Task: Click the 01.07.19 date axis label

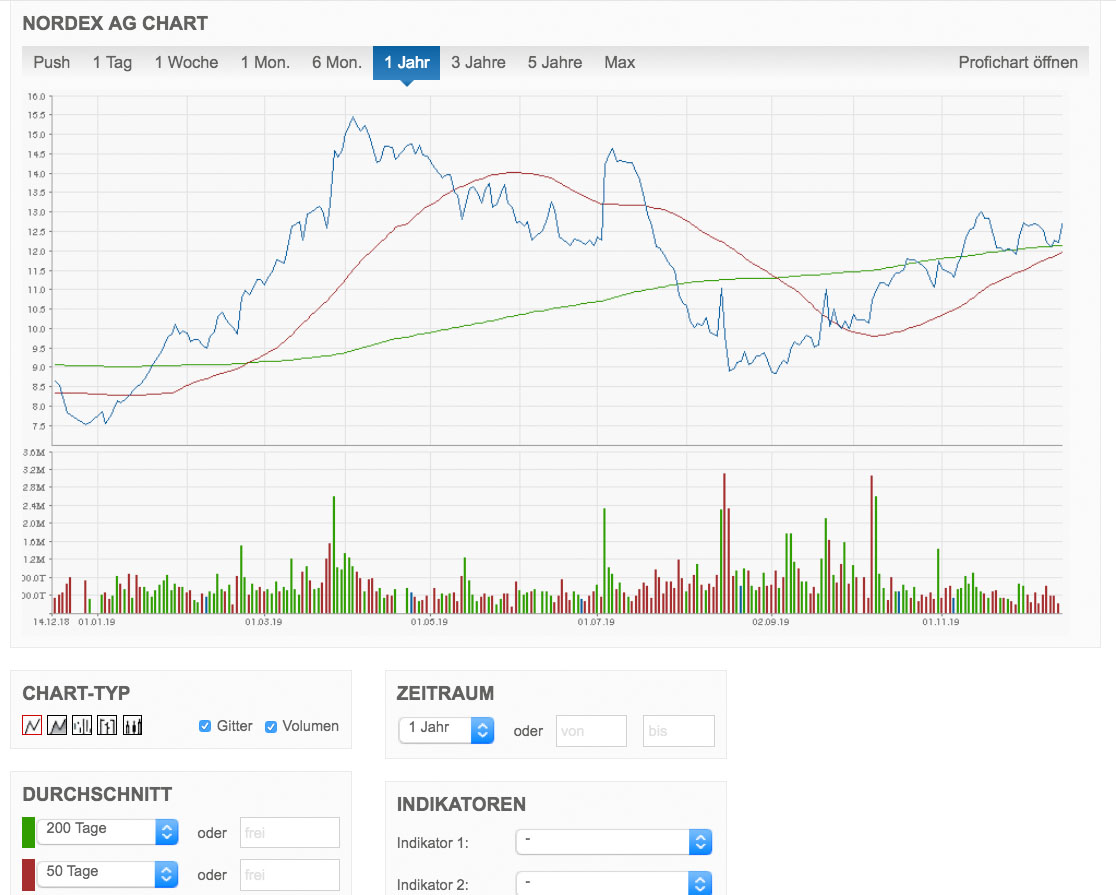Action: click(x=596, y=622)
